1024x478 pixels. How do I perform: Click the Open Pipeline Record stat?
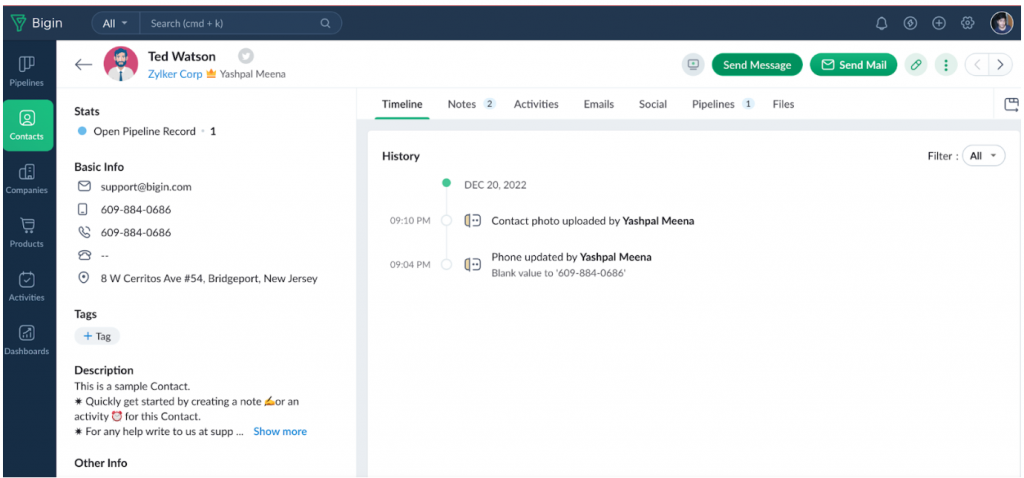146,131
